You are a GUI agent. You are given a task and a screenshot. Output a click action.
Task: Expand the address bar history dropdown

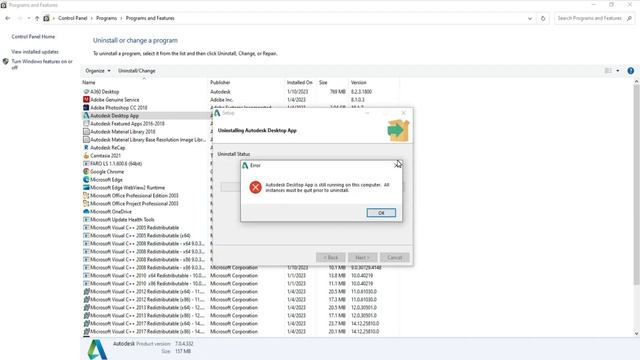[530, 18]
